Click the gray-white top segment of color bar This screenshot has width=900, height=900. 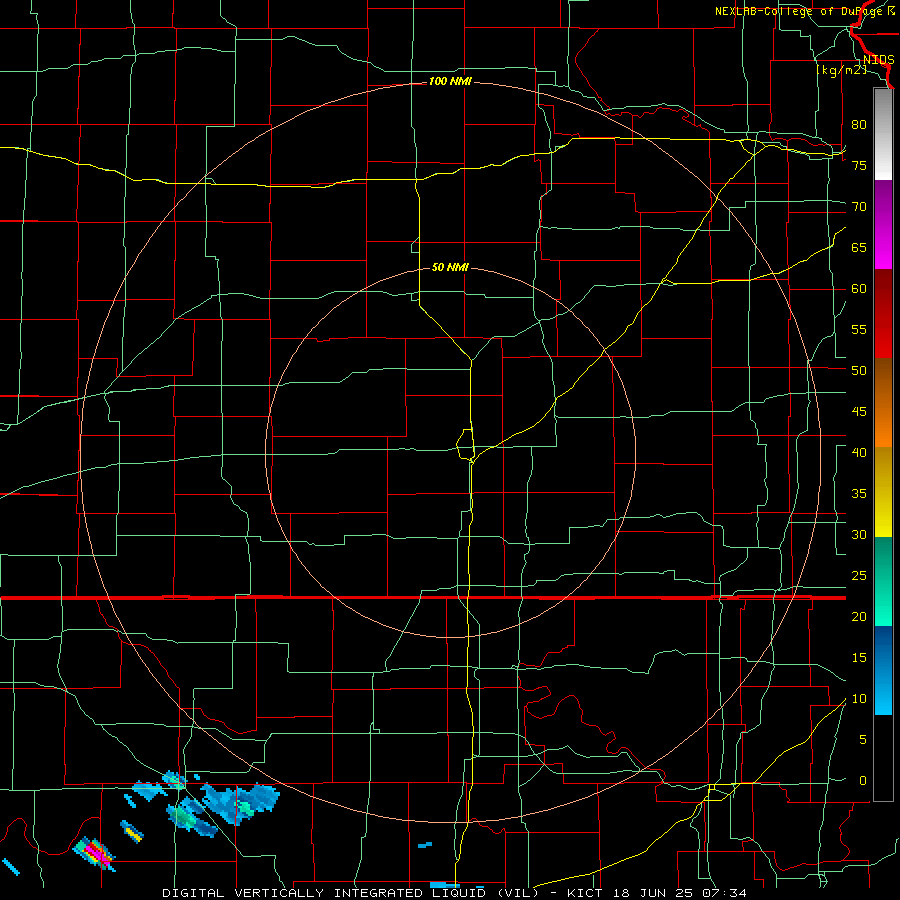[x=883, y=134]
